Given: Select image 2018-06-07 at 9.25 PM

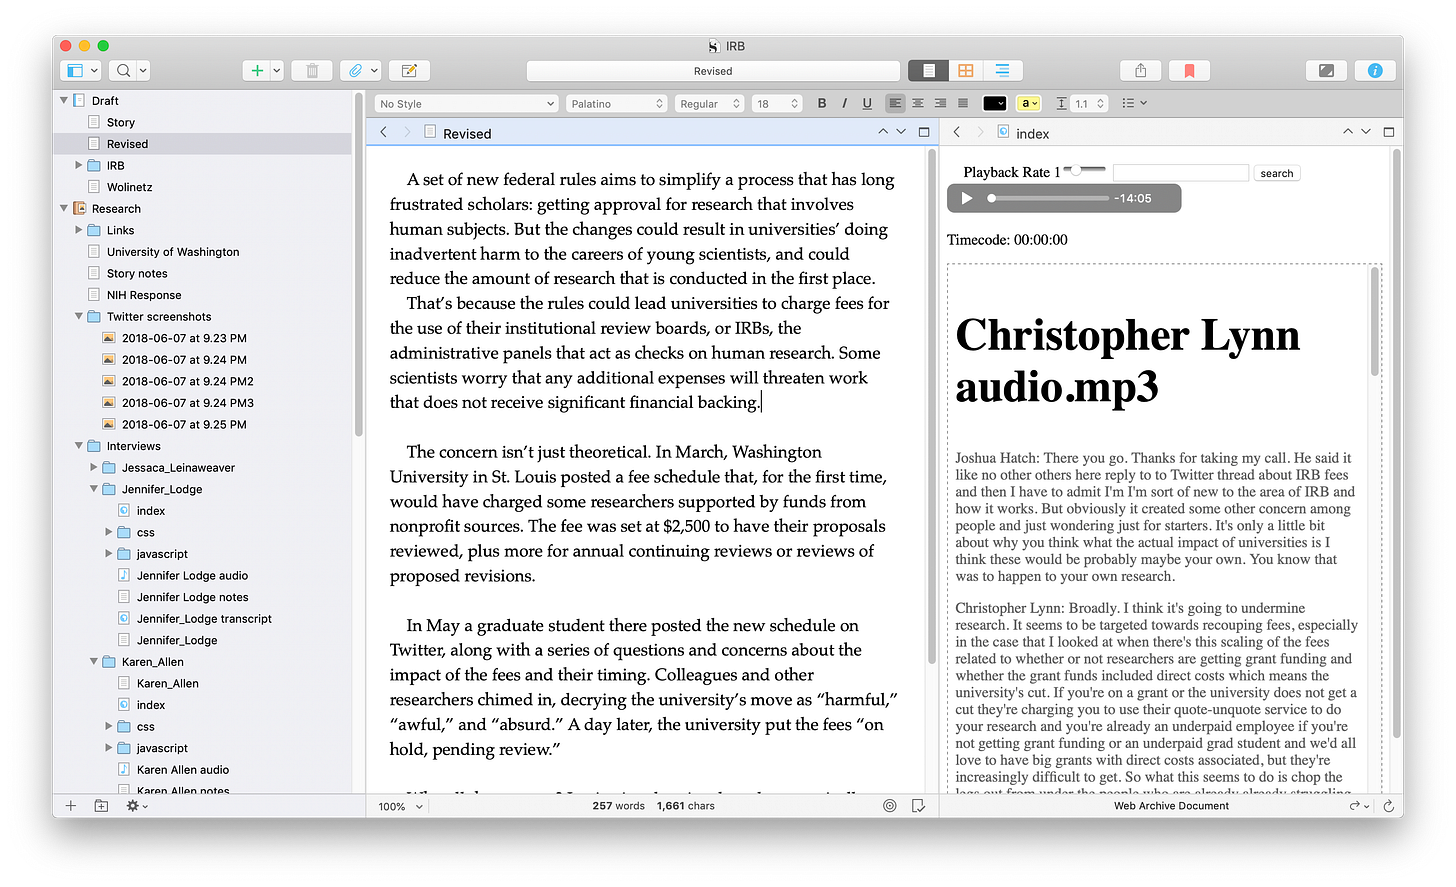Looking at the screenshot, I should tap(183, 424).
